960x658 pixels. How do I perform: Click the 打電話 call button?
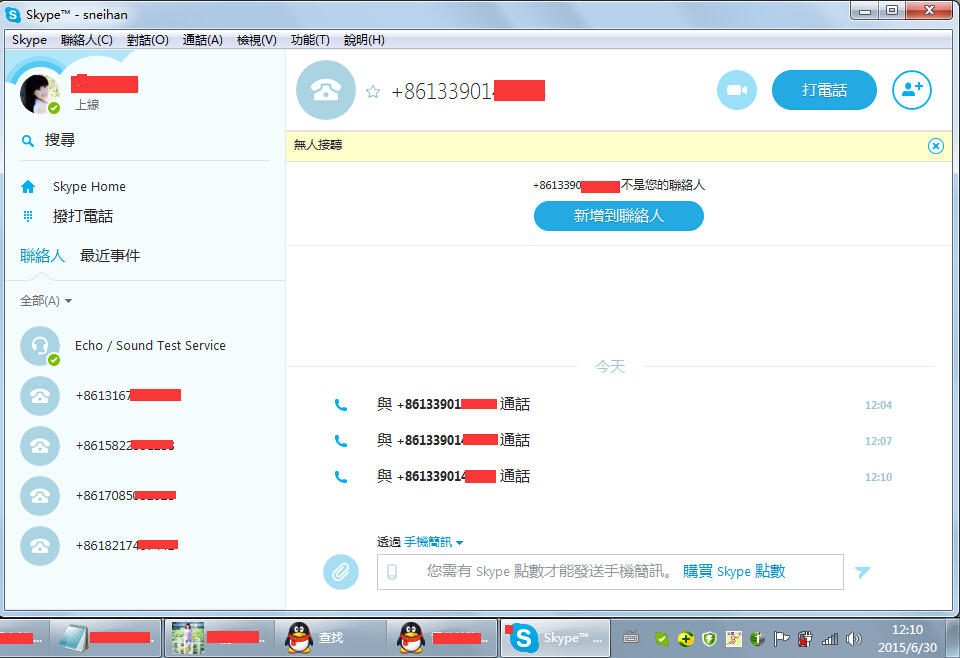(x=824, y=90)
